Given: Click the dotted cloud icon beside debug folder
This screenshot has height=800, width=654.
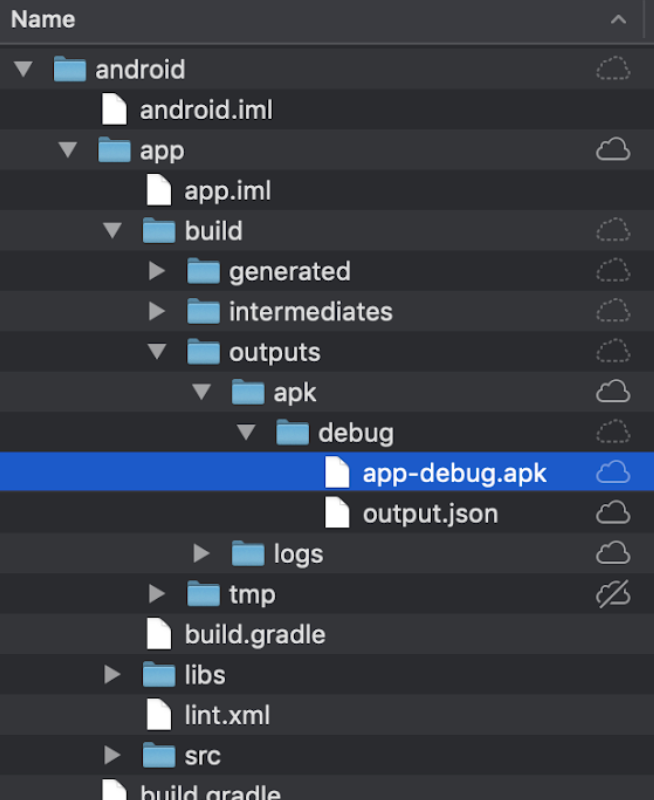Looking at the screenshot, I should click(613, 432).
